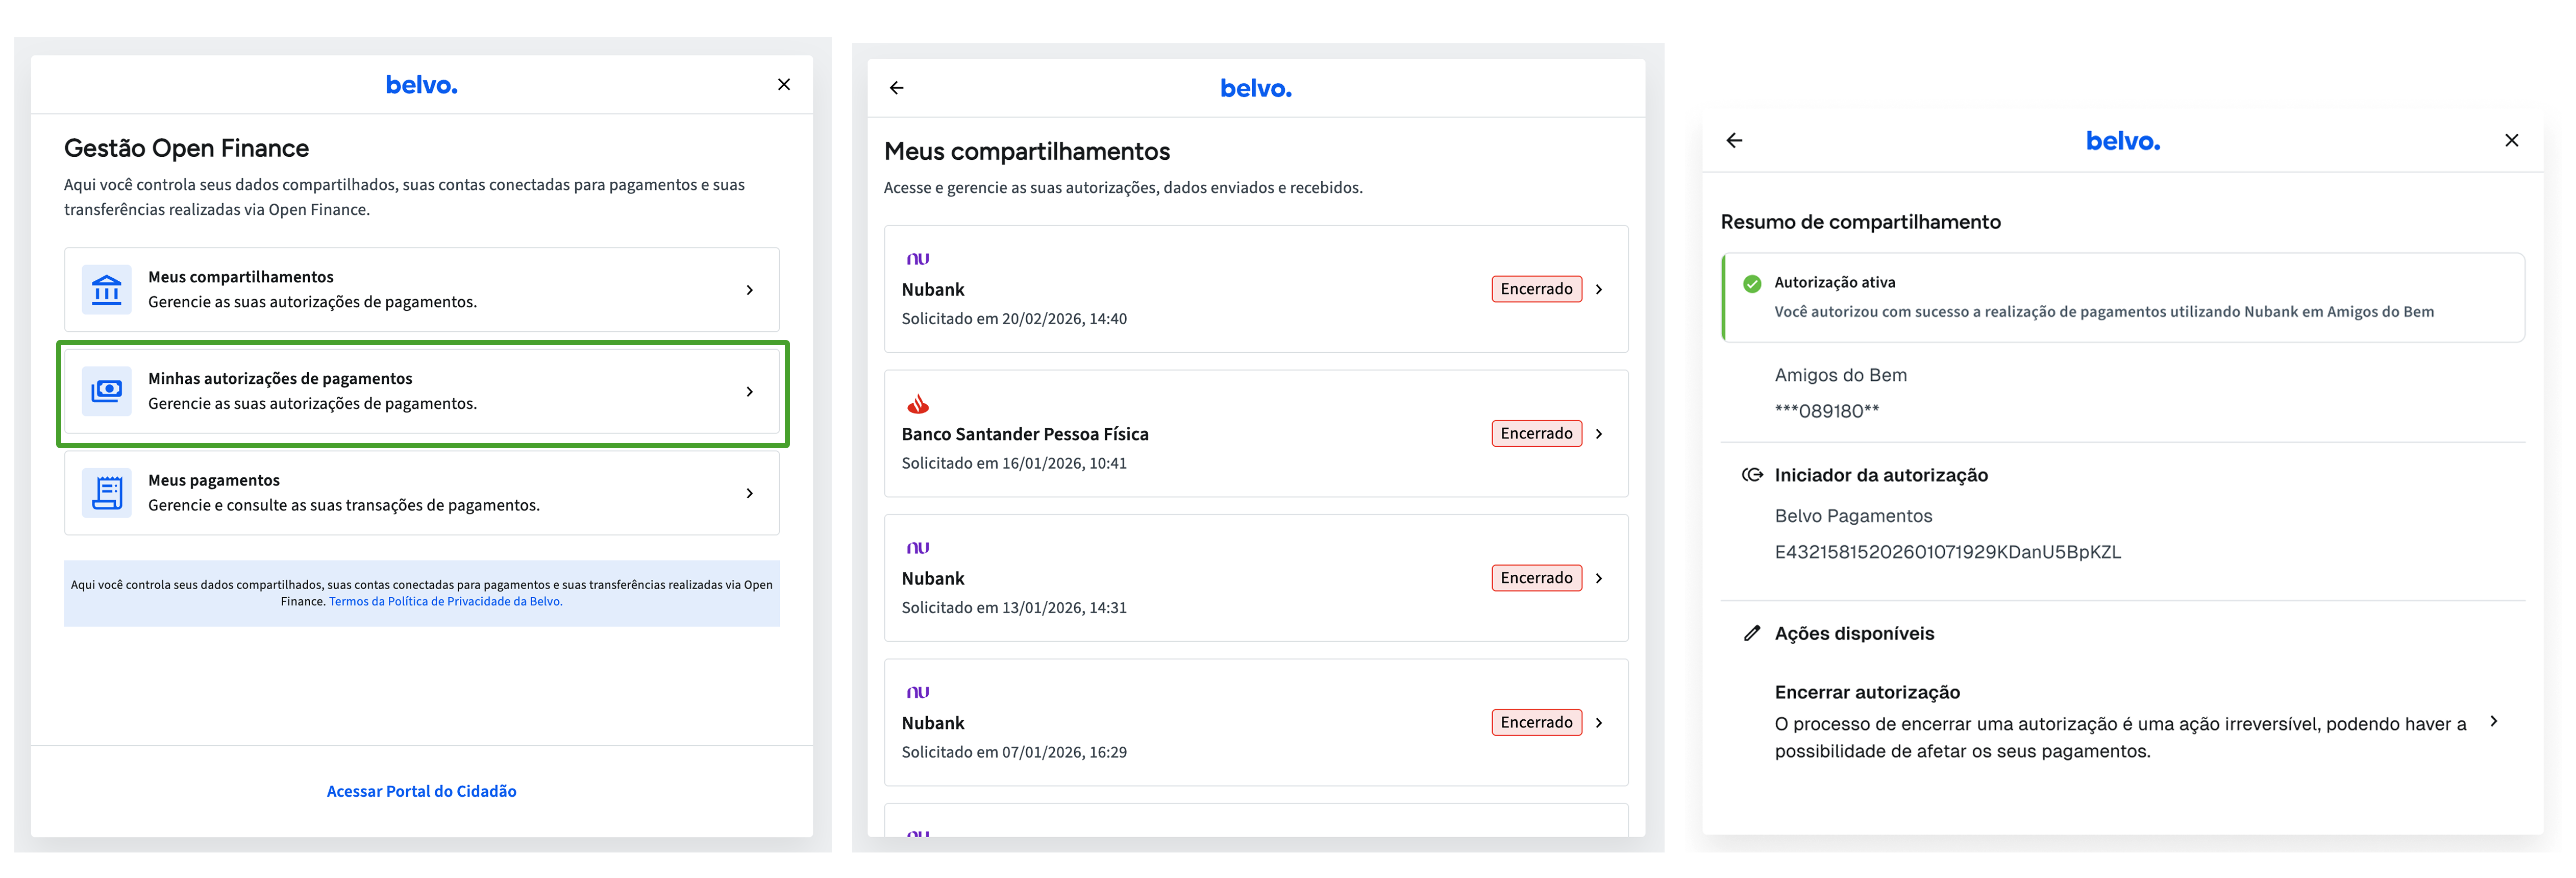This screenshot has width=2576, height=878.
Task: Click the money icon for Minhas autorizações
Action: point(106,391)
